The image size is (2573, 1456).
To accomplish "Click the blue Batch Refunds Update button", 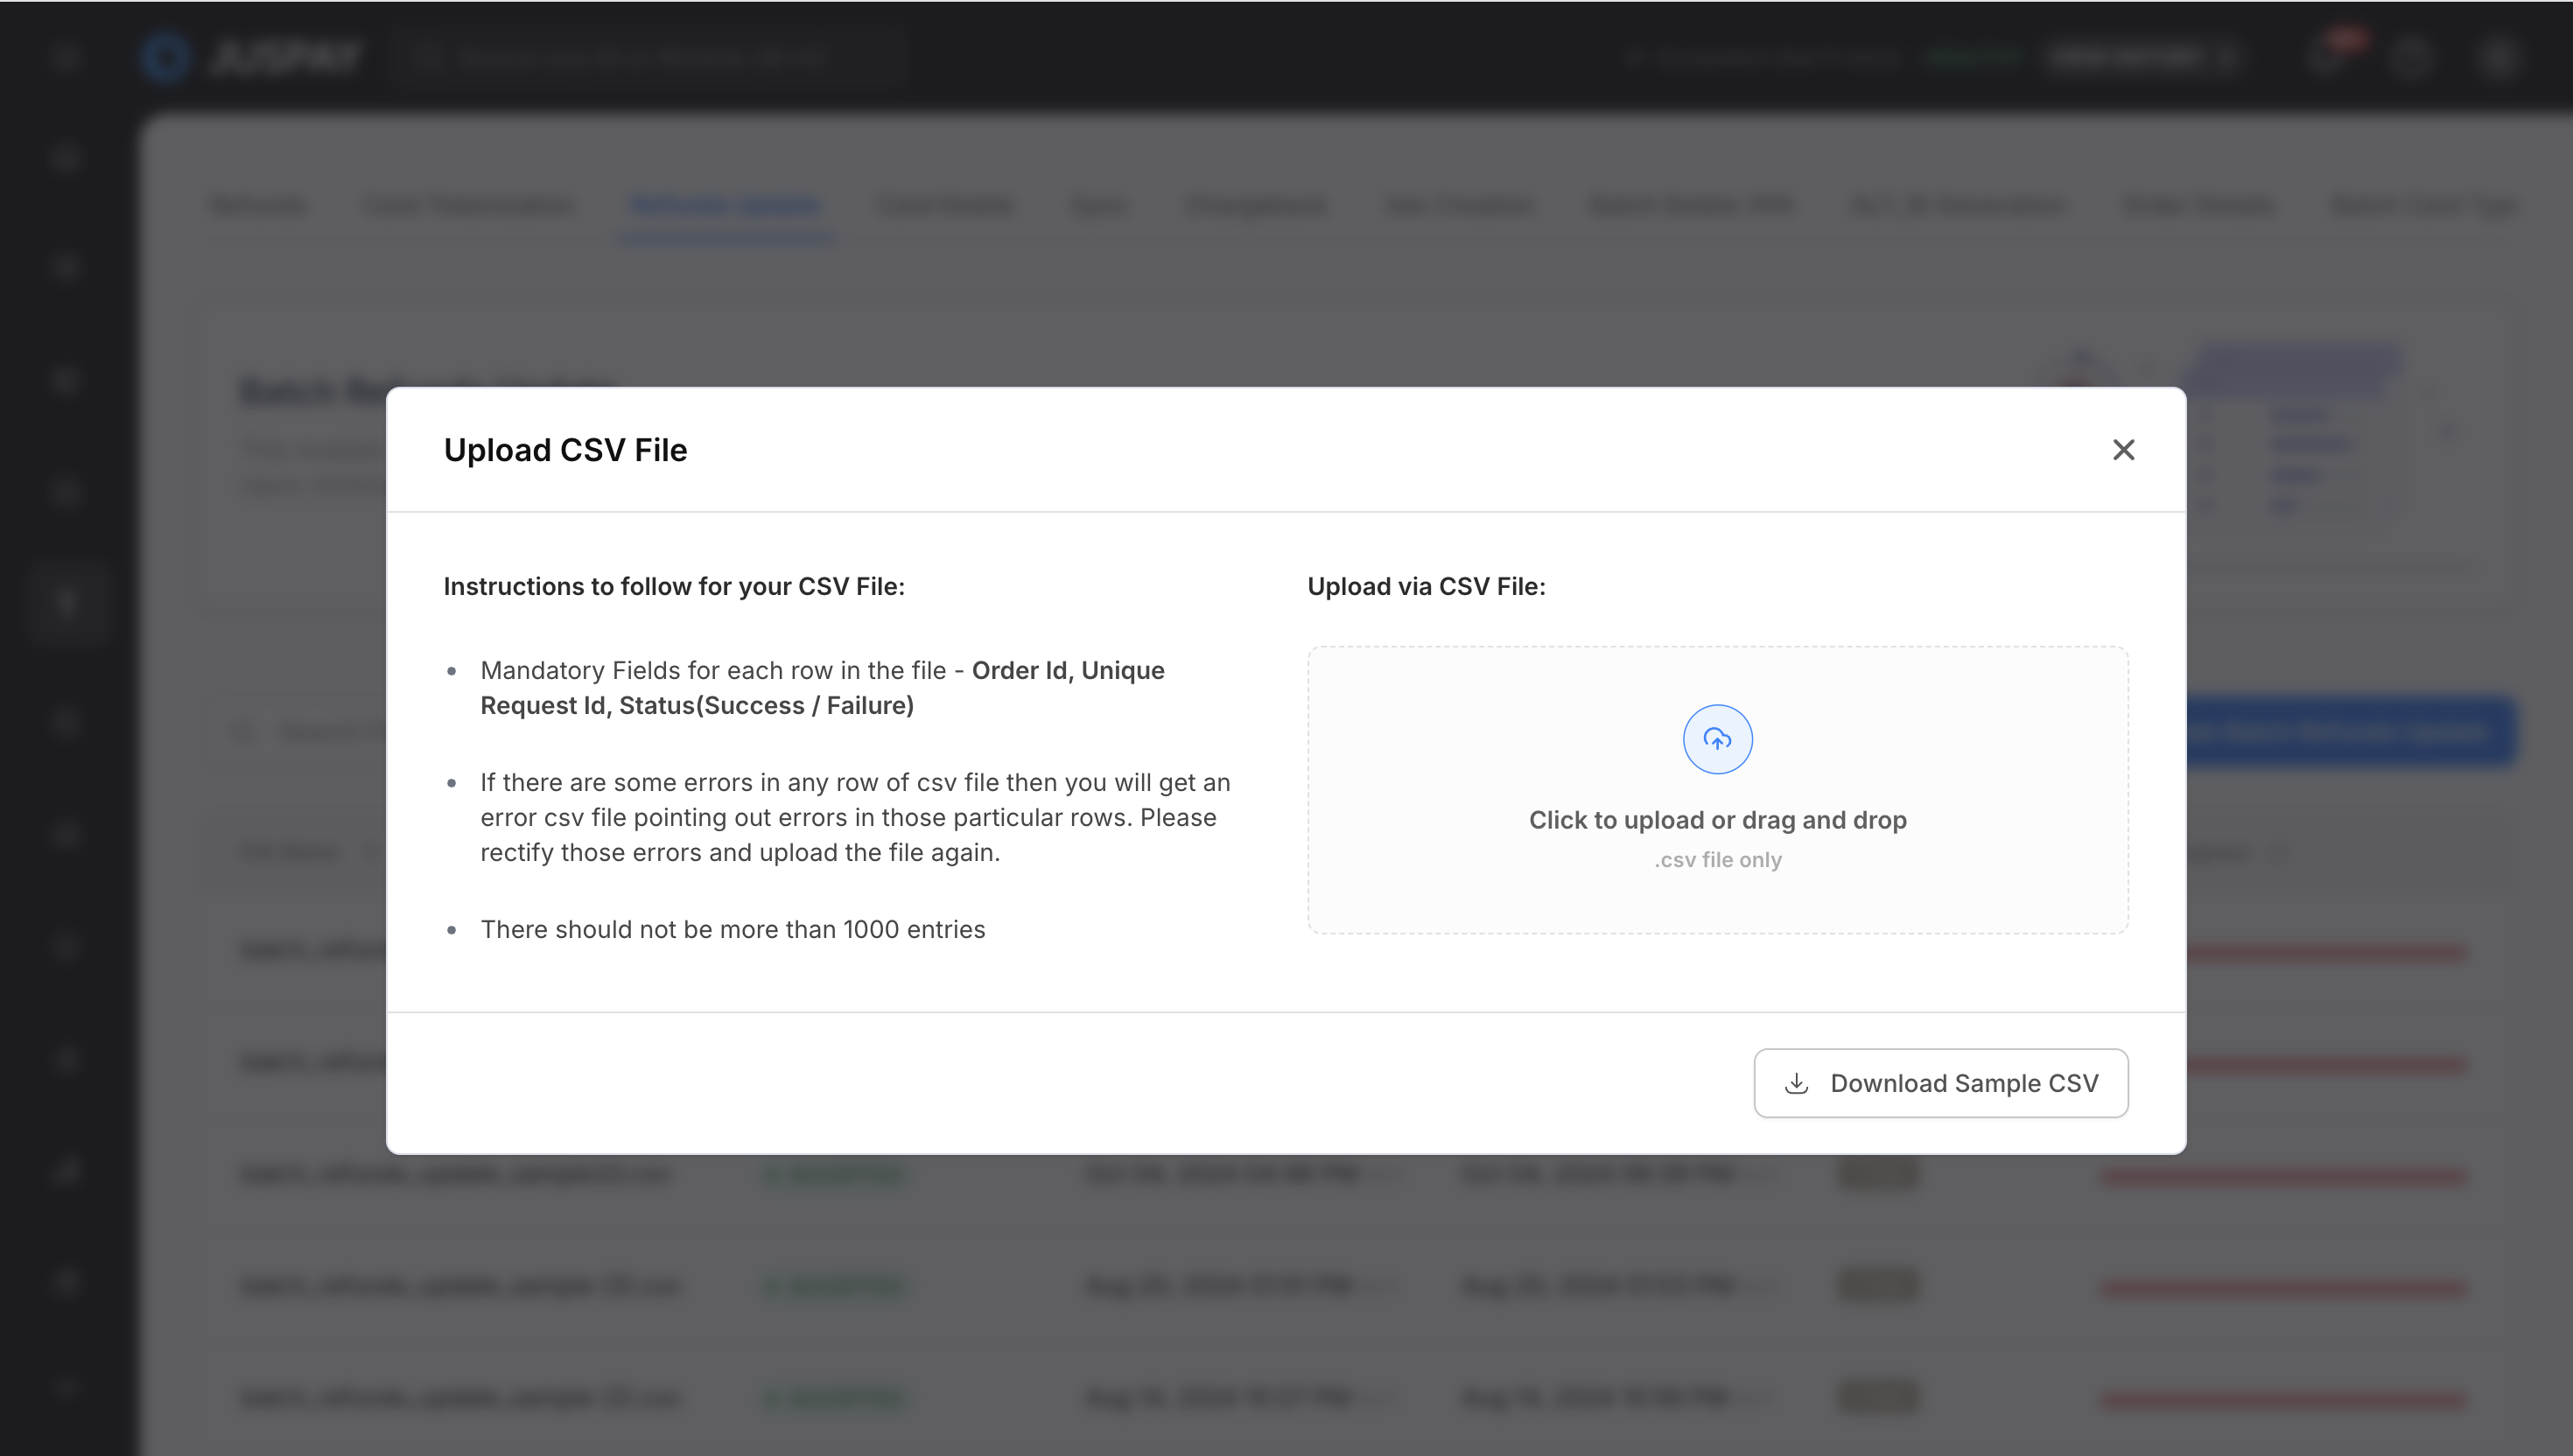I will (x=2350, y=732).
